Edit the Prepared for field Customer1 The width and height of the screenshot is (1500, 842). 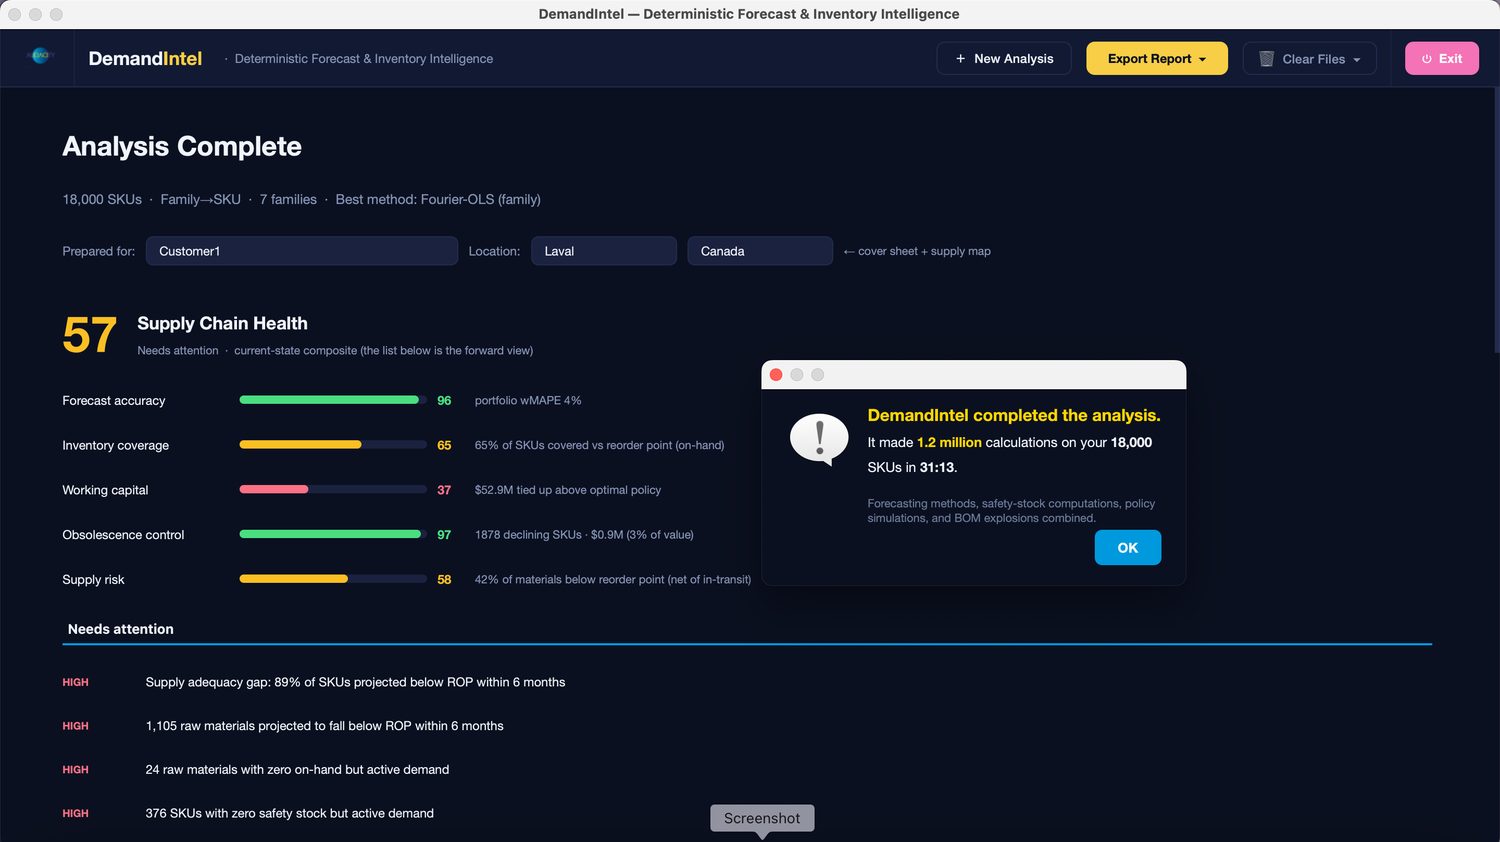(x=302, y=251)
